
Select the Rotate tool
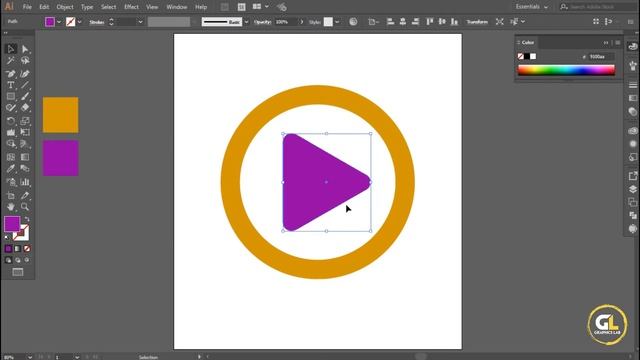coord(11,121)
